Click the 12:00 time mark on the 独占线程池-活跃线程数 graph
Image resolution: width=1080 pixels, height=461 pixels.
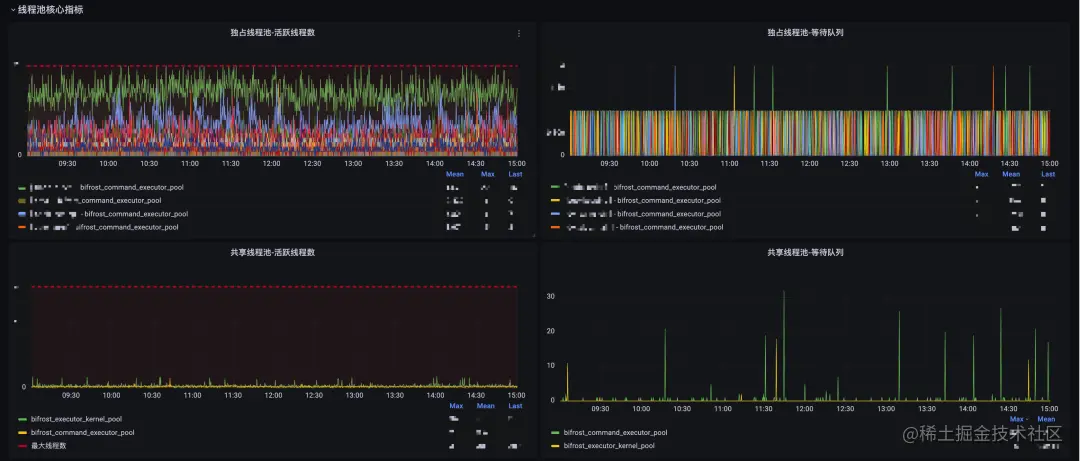point(271,164)
